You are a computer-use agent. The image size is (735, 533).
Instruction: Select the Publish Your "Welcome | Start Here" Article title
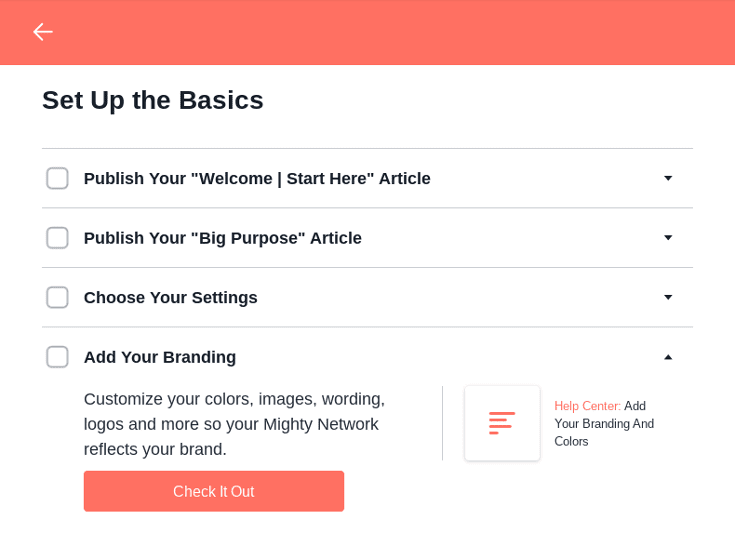click(257, 178)
